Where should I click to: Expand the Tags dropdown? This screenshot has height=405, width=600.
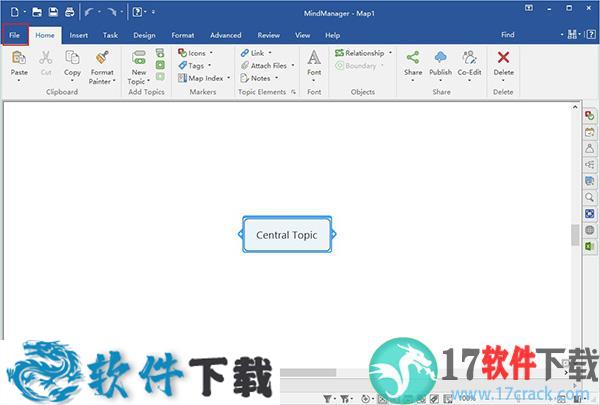point(193,66)
